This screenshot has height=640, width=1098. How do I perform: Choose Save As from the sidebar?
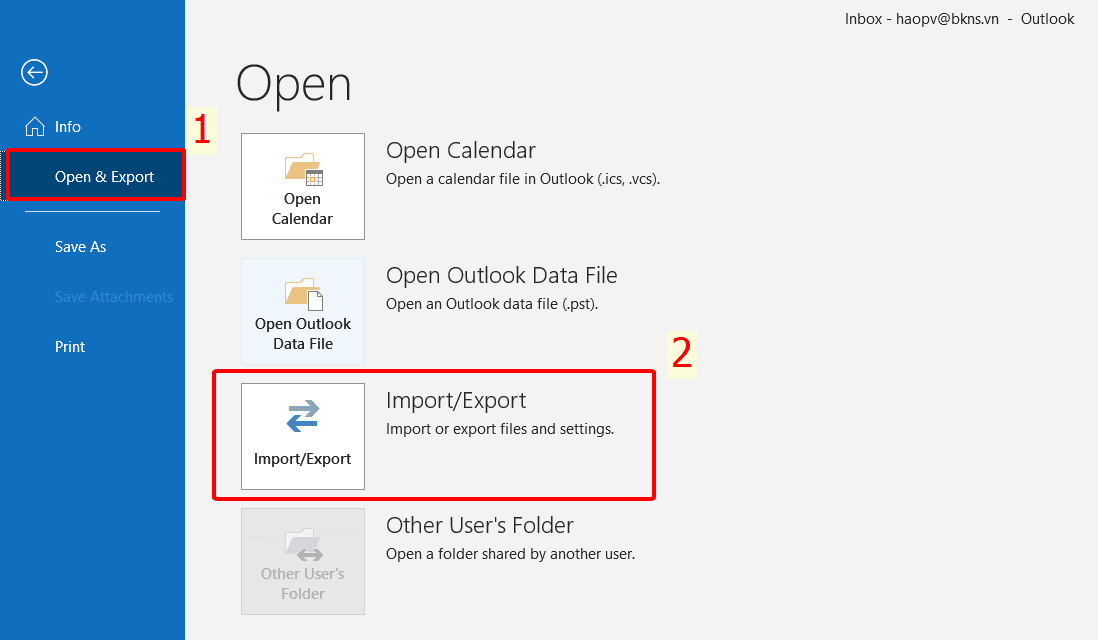80,246
